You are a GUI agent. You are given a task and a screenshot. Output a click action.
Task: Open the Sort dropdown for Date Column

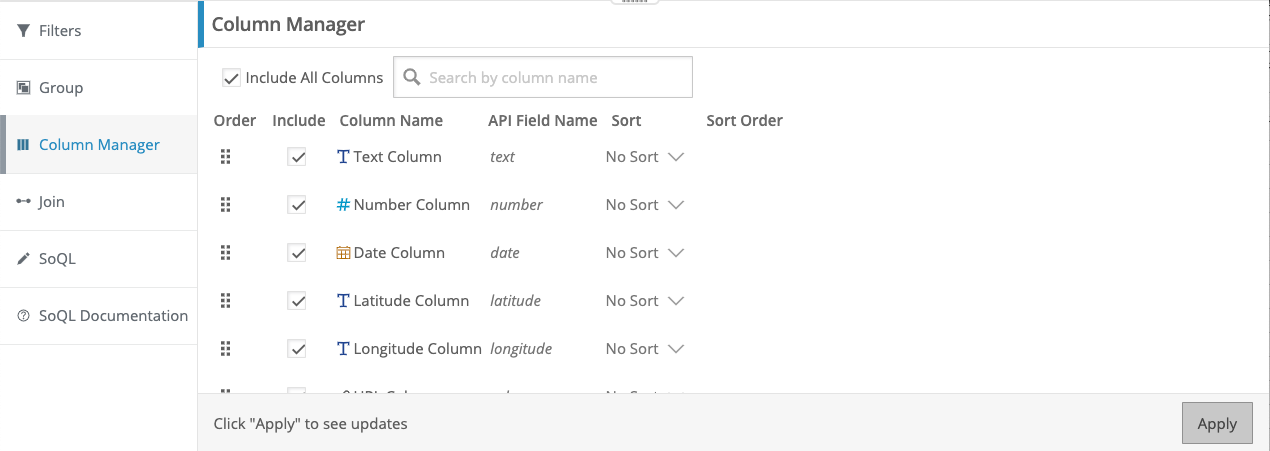[x=645, y=253]
